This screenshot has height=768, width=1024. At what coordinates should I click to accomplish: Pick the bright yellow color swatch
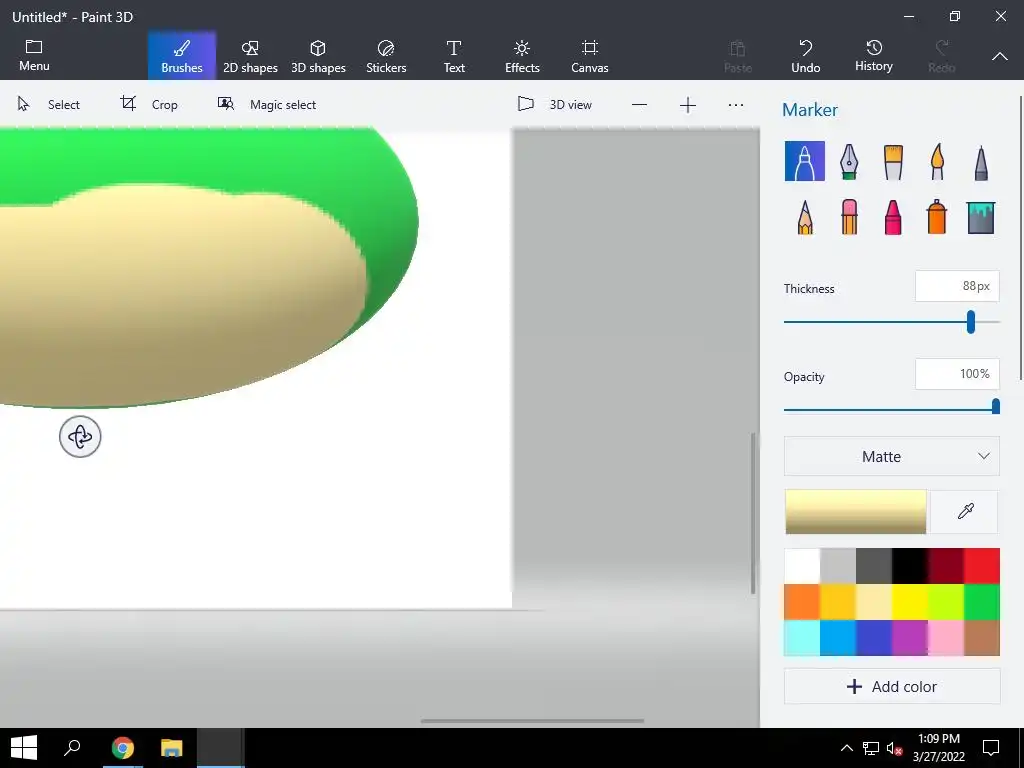pyautogui.click(x=910, y=601)
